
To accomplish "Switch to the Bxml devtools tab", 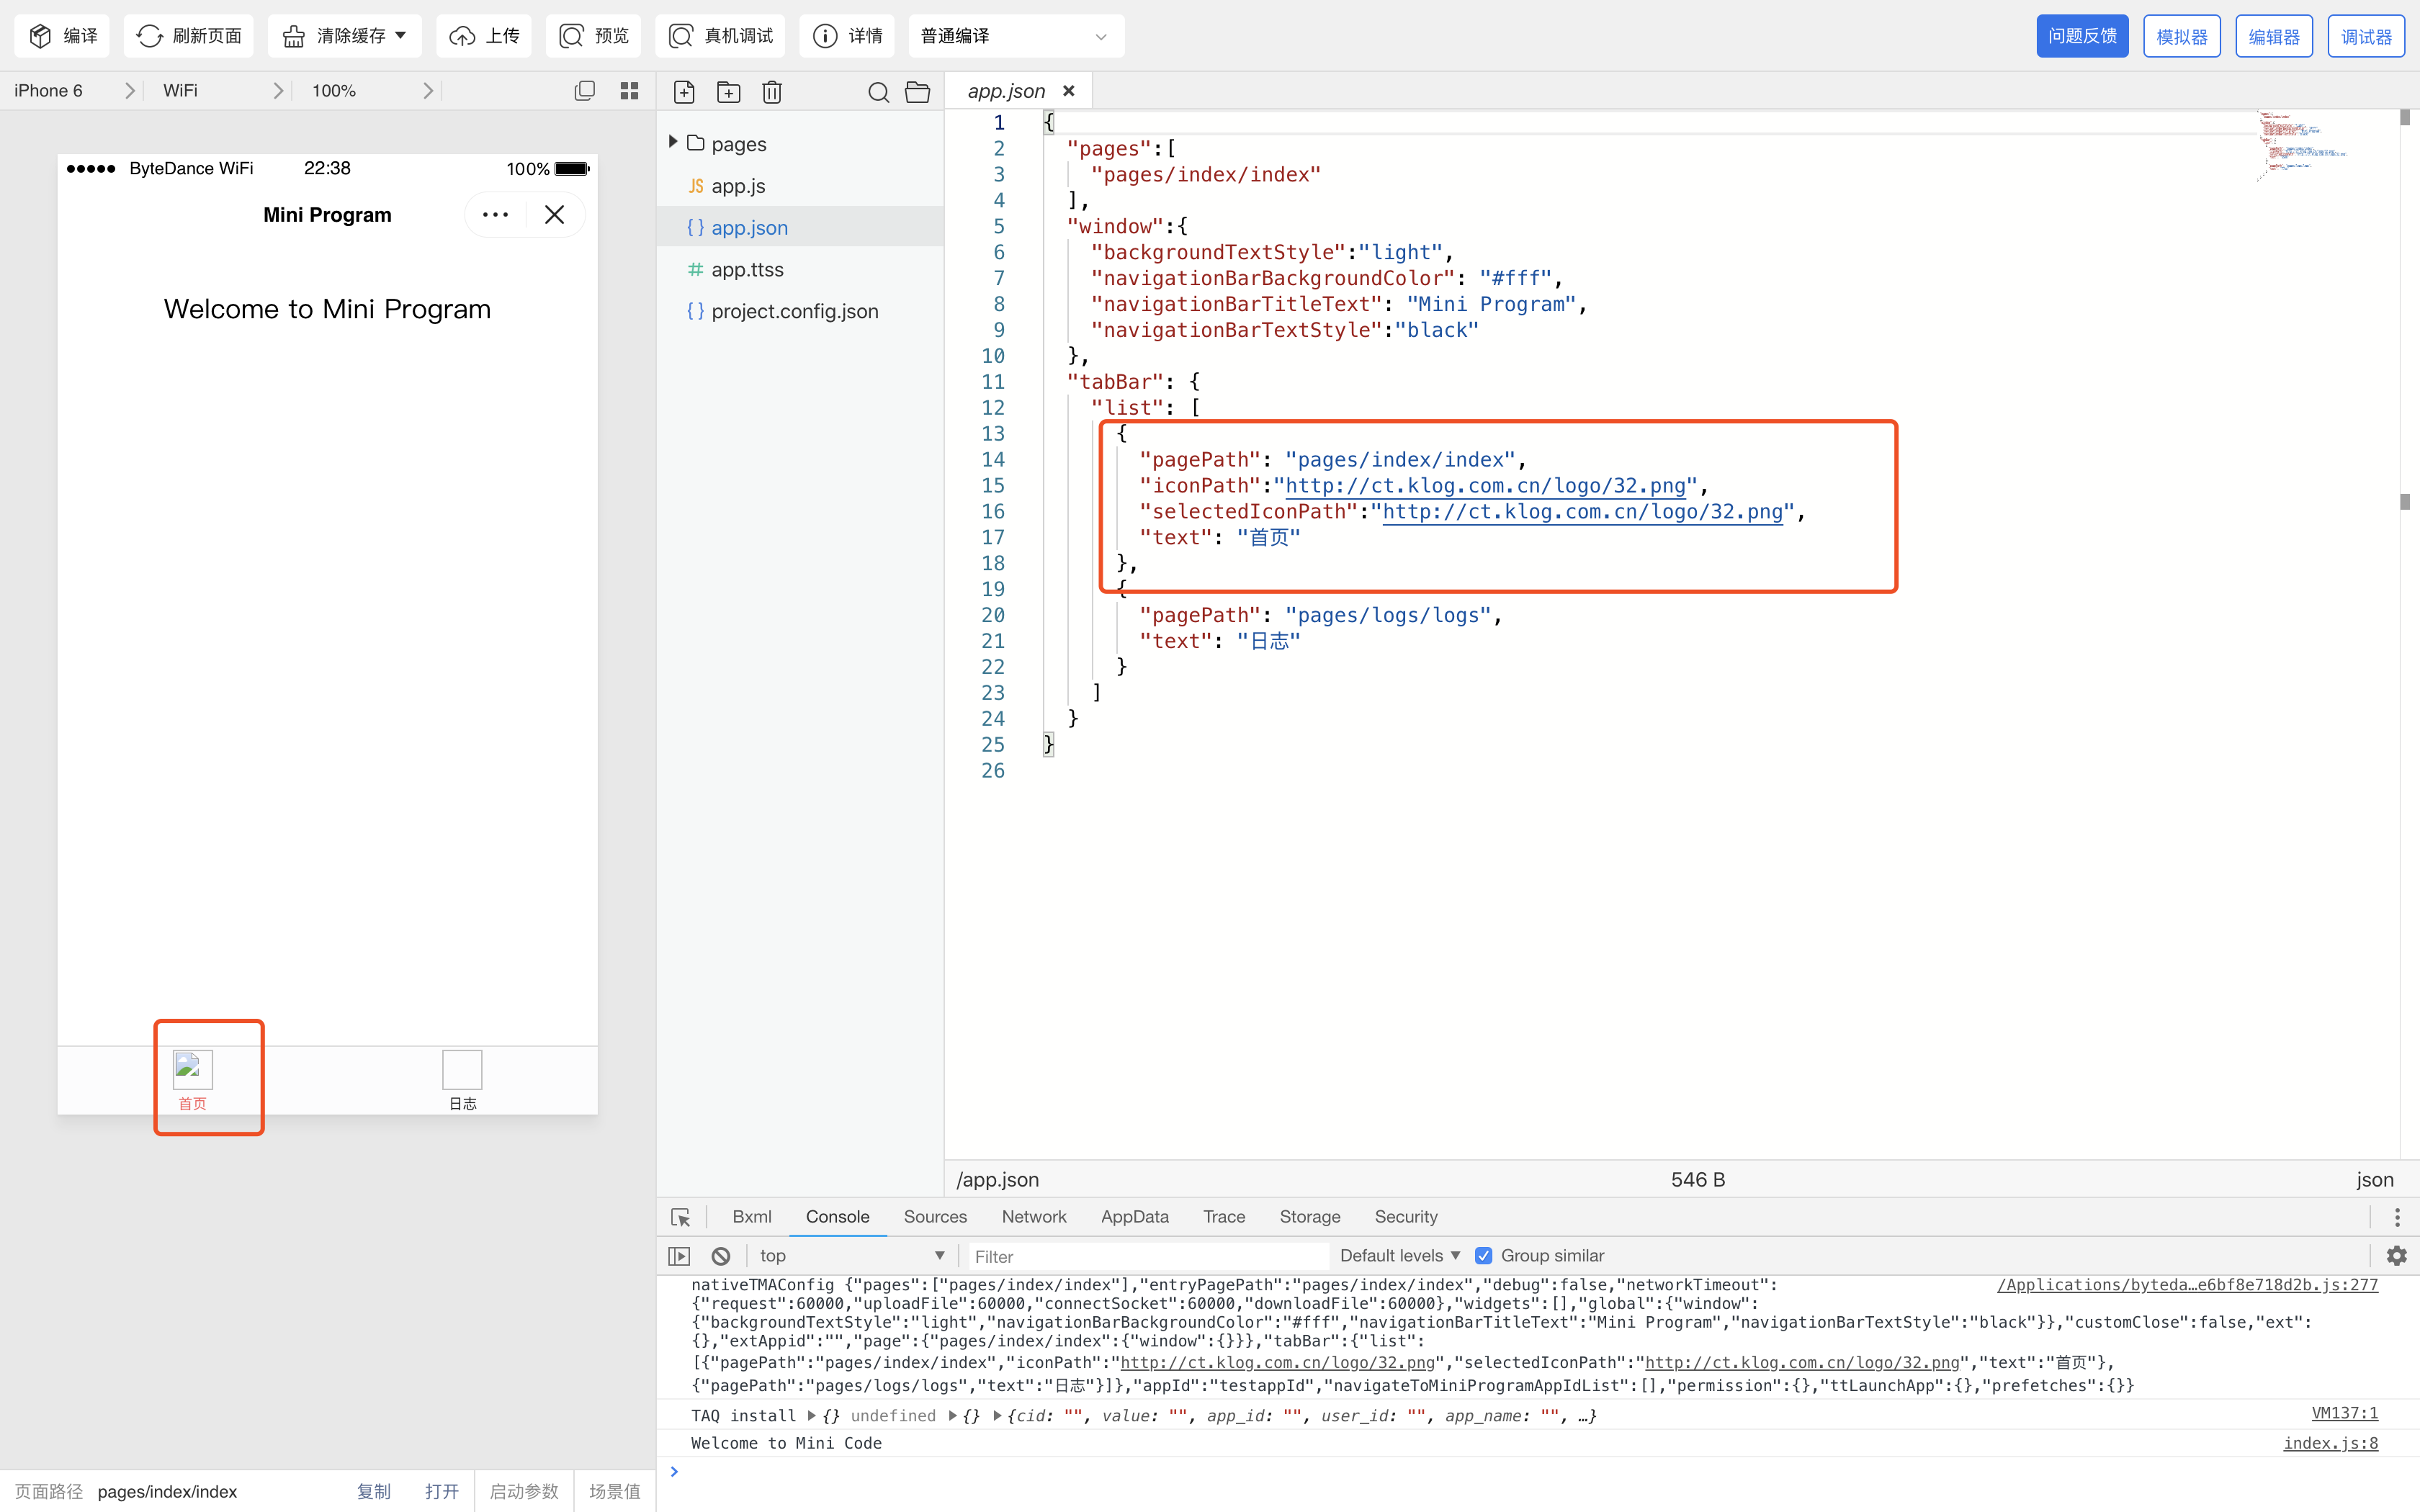I will (752, 1217).
